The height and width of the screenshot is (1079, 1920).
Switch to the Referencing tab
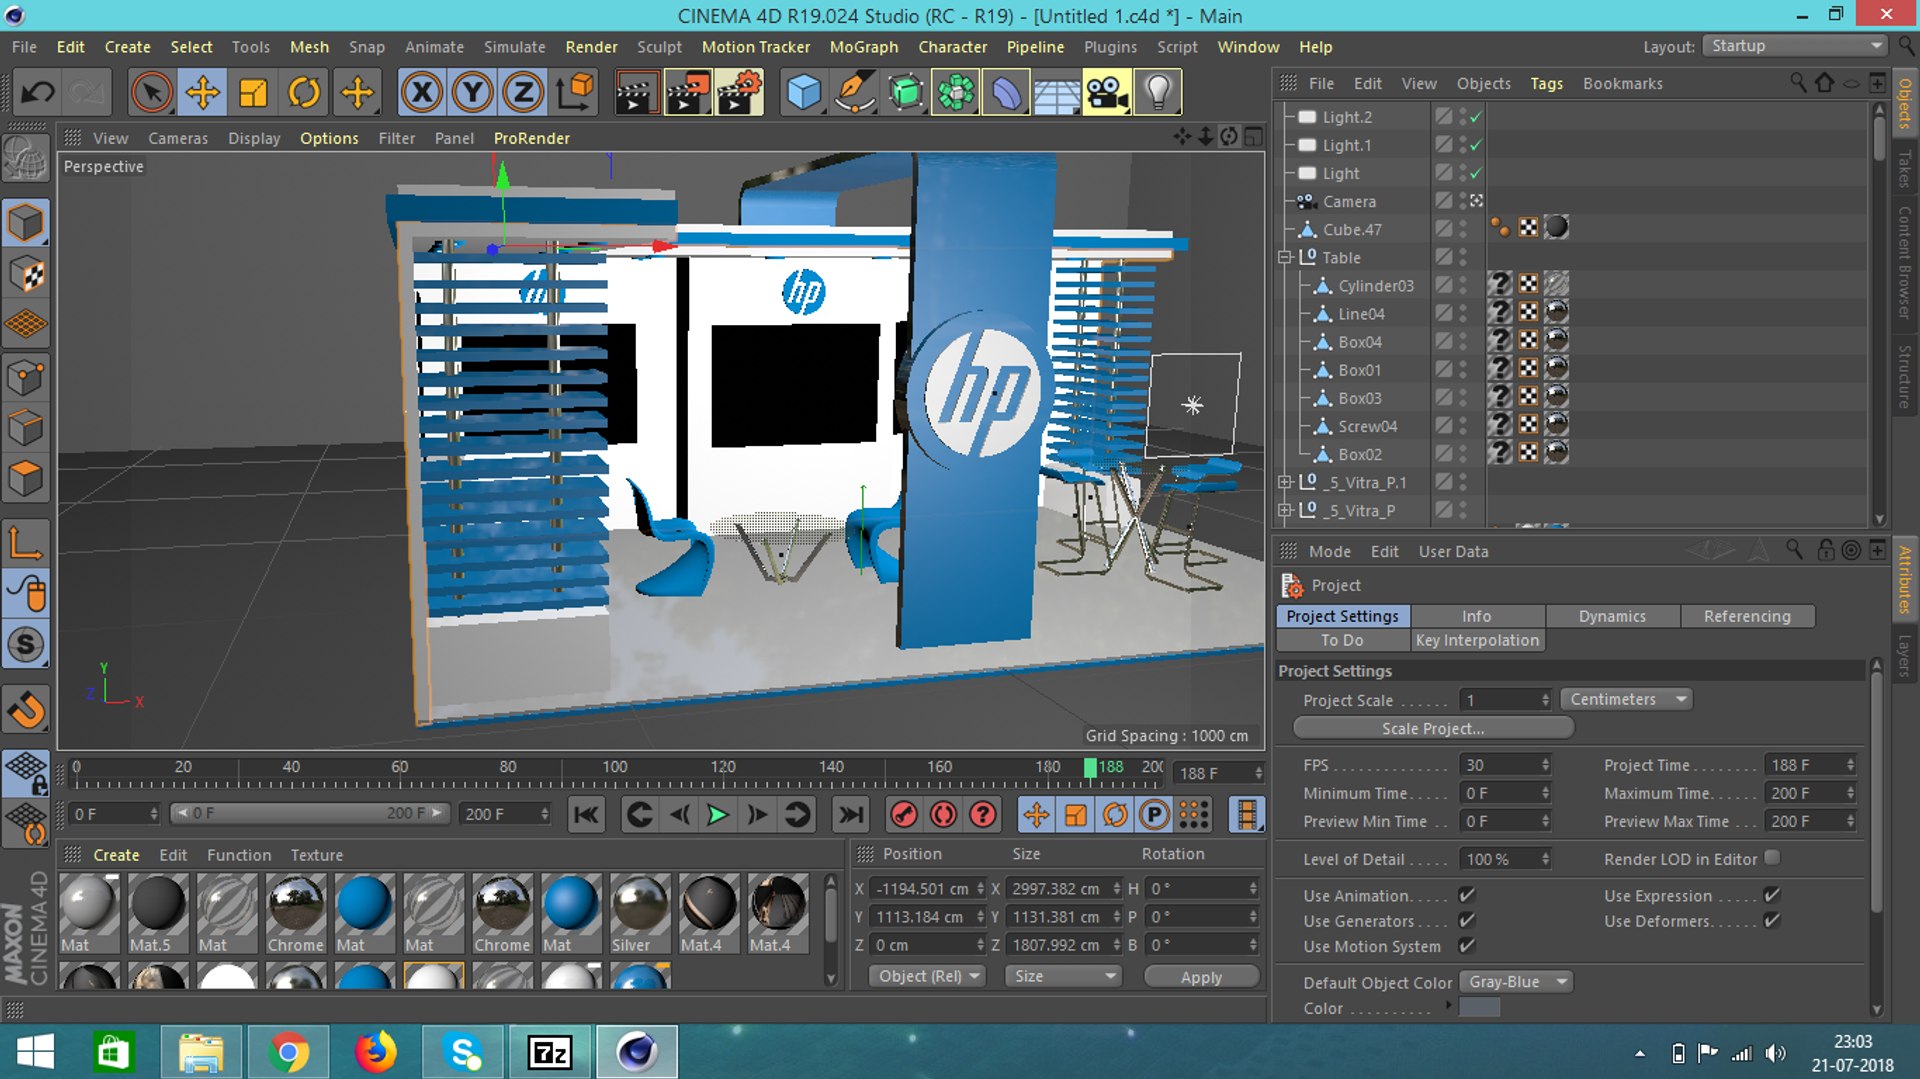tap(1747, 616)
